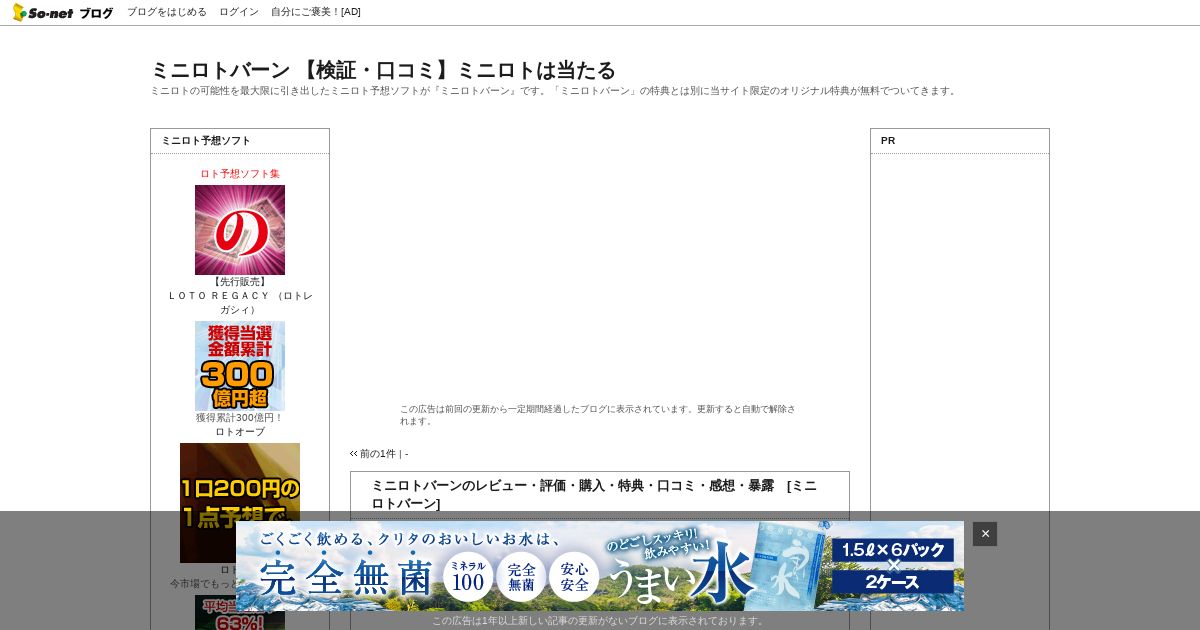Open the LOTO REGACY (ロトレガシィ) text link
Viewport: 1200px width, 630px height.
[x=240, y=302]
